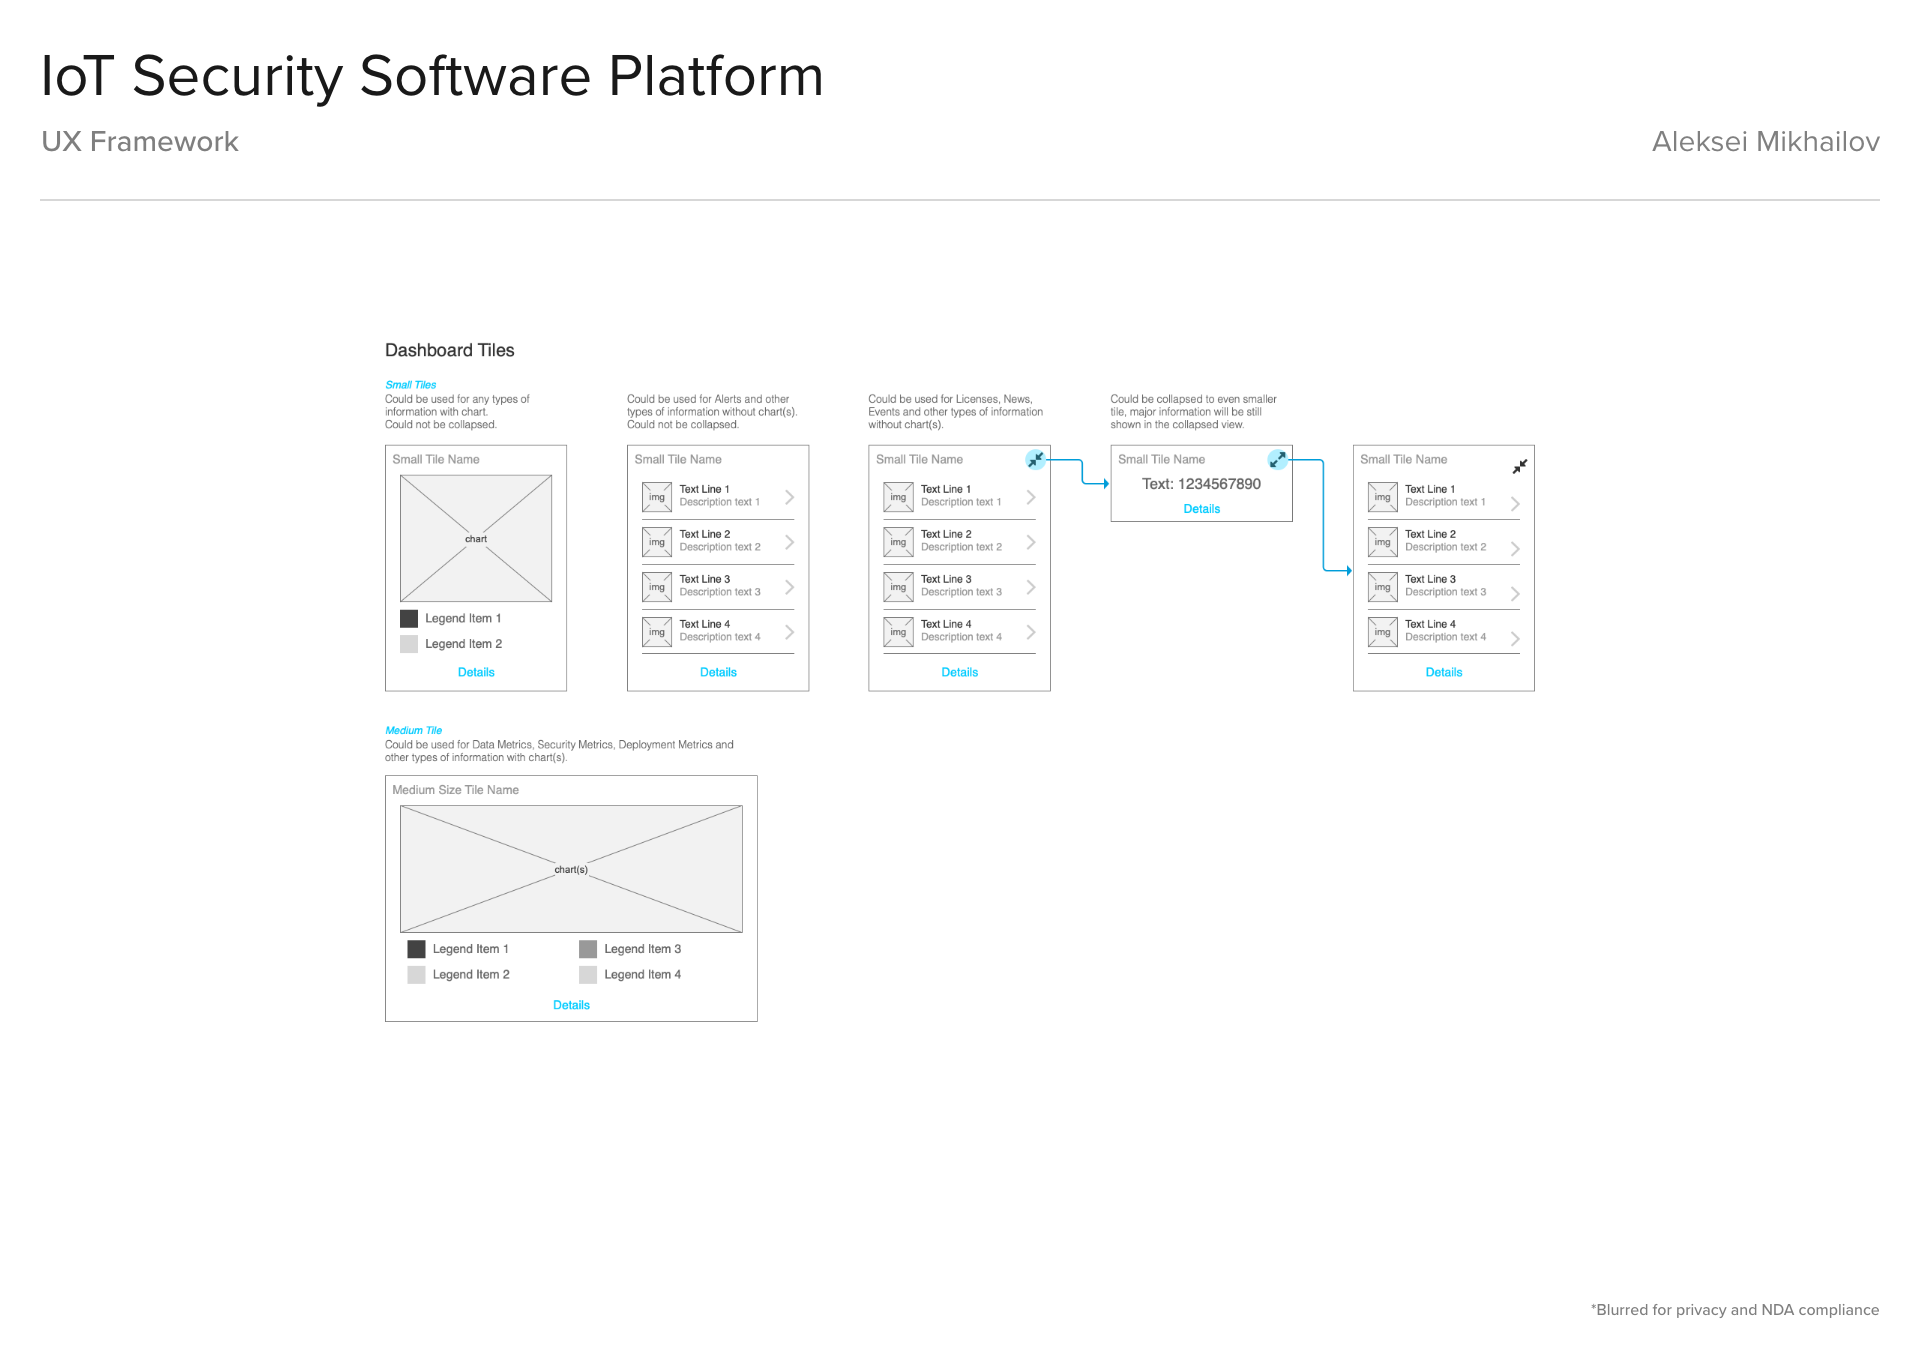Click the chart placeholder in the small tile
1920x1360 pixels.
click(476, 538)
